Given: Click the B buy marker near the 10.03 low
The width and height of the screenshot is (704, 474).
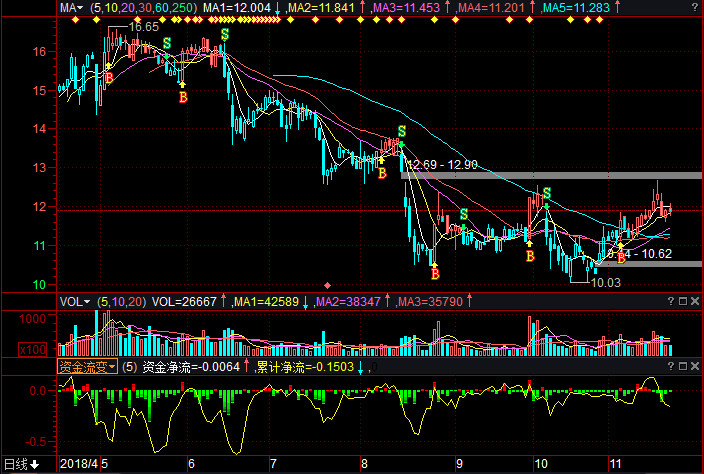Looking at the screenshot, I should 621,258.
